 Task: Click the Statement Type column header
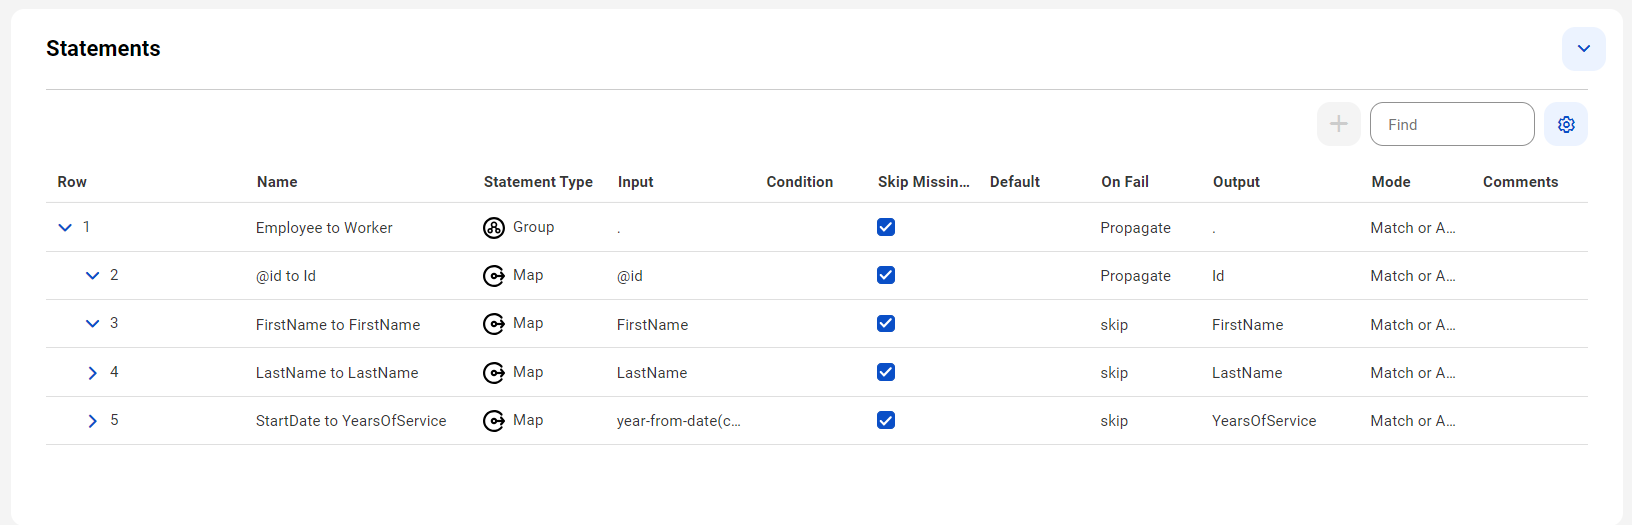click(x=538, y=182)
